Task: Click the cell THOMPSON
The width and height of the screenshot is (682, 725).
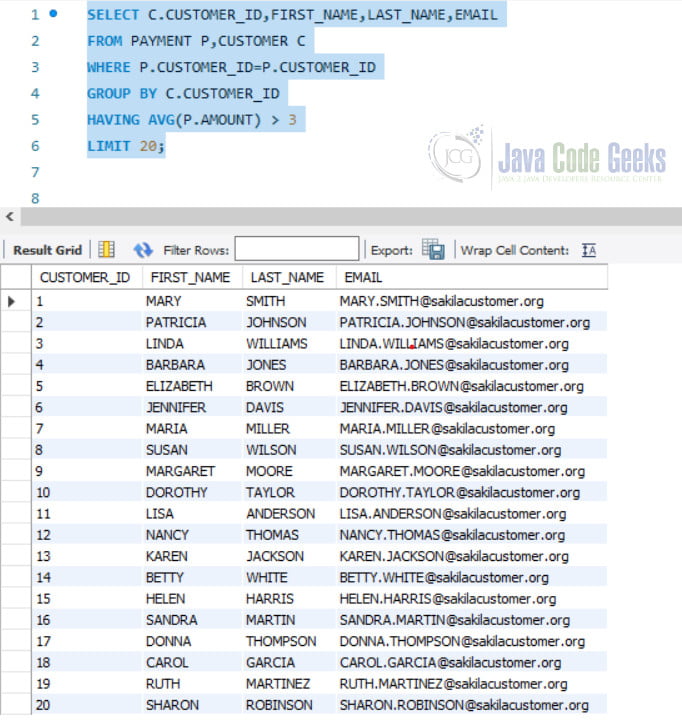Action: click(x=281, y=642)
